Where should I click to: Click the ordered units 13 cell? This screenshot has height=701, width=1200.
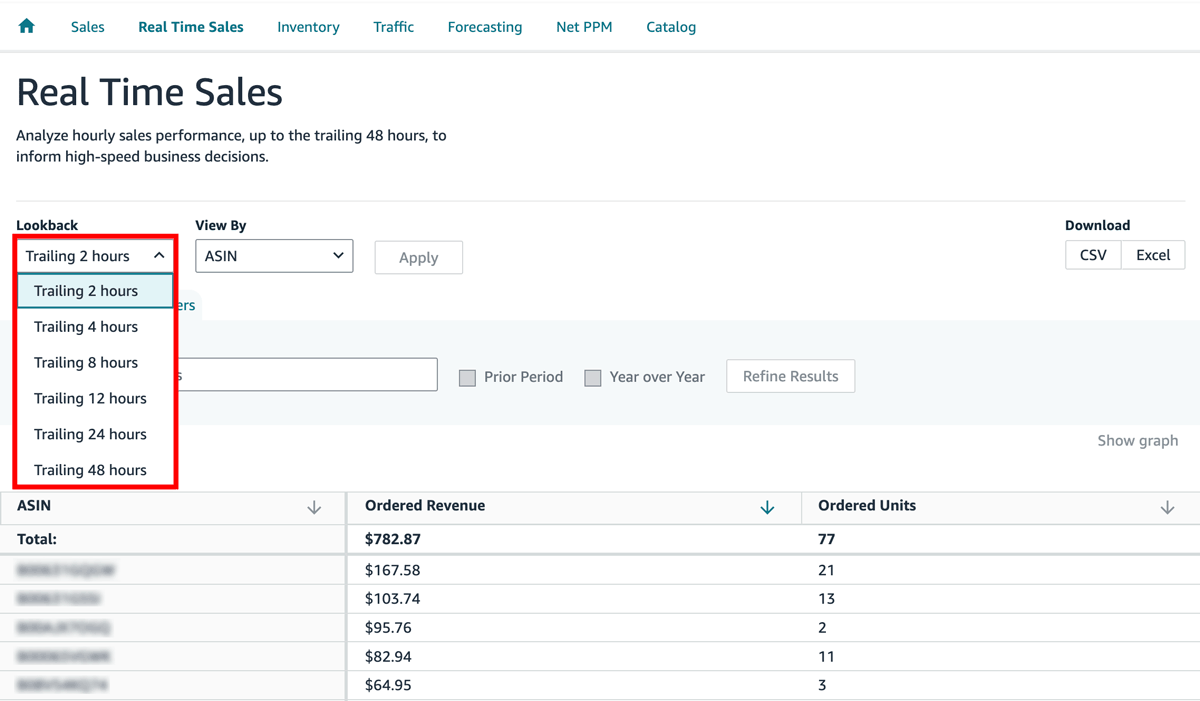(1001, 599)
